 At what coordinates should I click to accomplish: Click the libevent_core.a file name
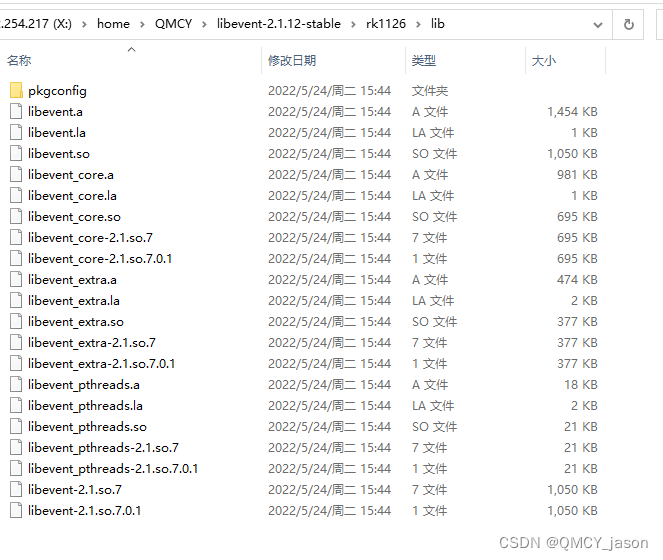[71, 175]
